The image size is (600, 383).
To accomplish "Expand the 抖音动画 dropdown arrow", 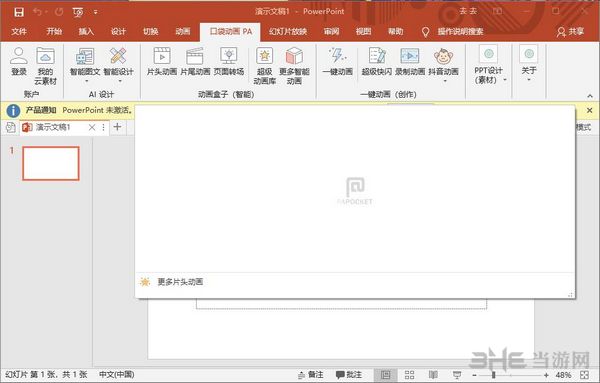I will (x=445, y=81).
